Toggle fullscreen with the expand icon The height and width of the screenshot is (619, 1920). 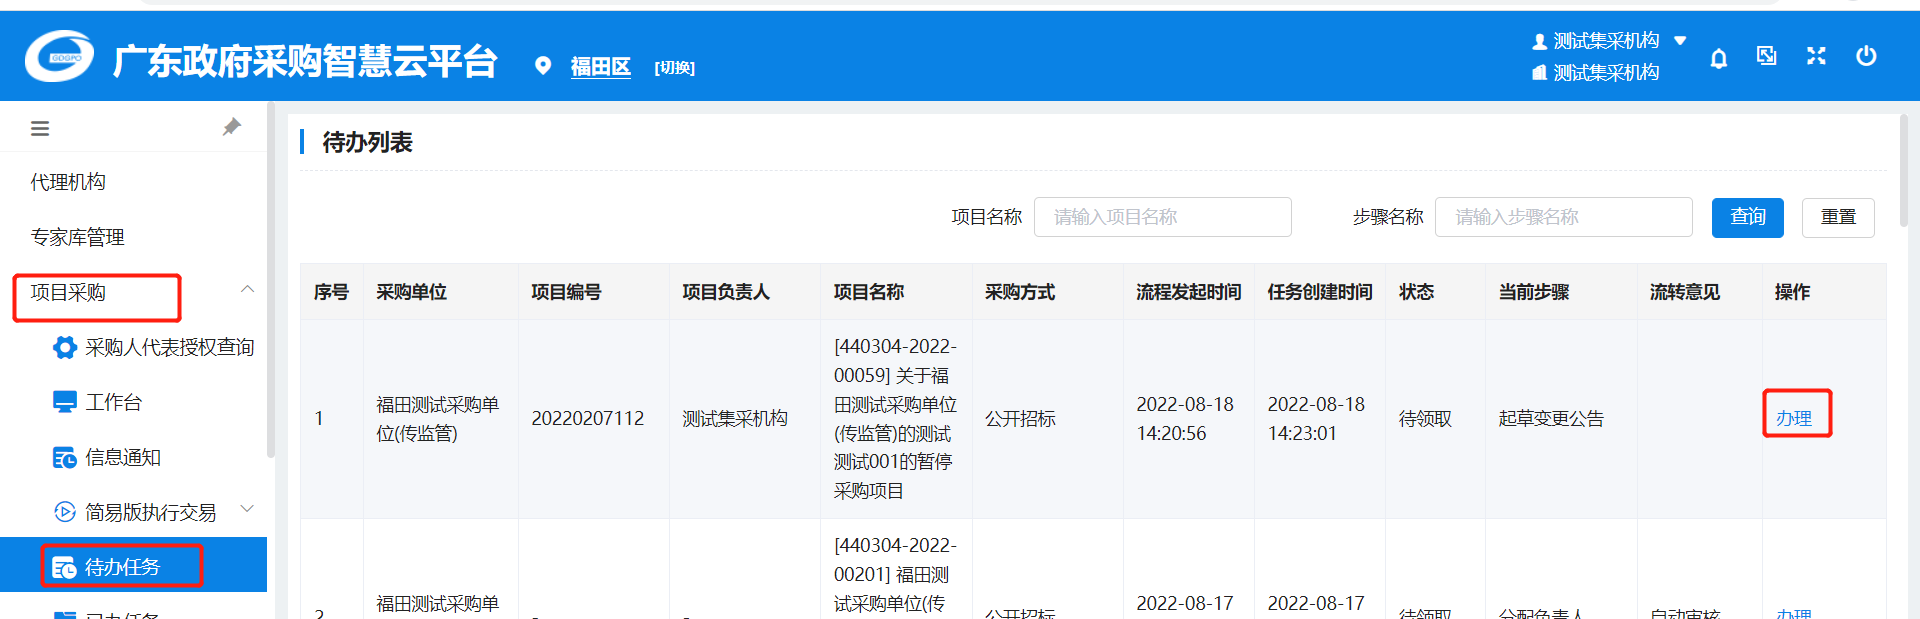point(1816,56)
